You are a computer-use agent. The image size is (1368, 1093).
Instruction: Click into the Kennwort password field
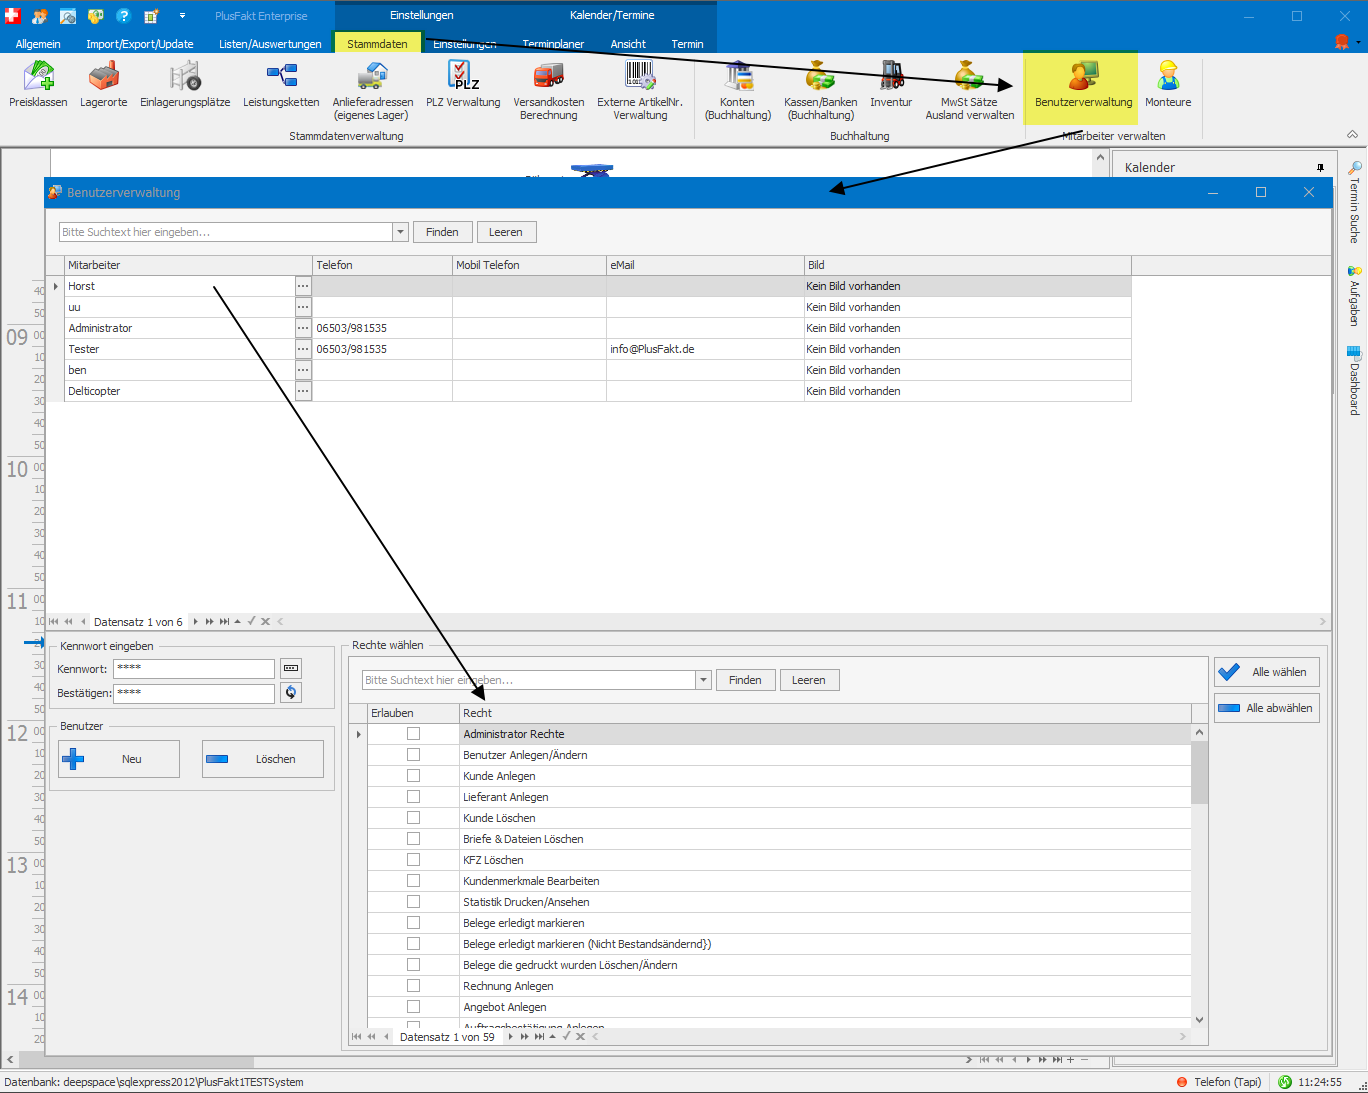click(x=194, y=669)
